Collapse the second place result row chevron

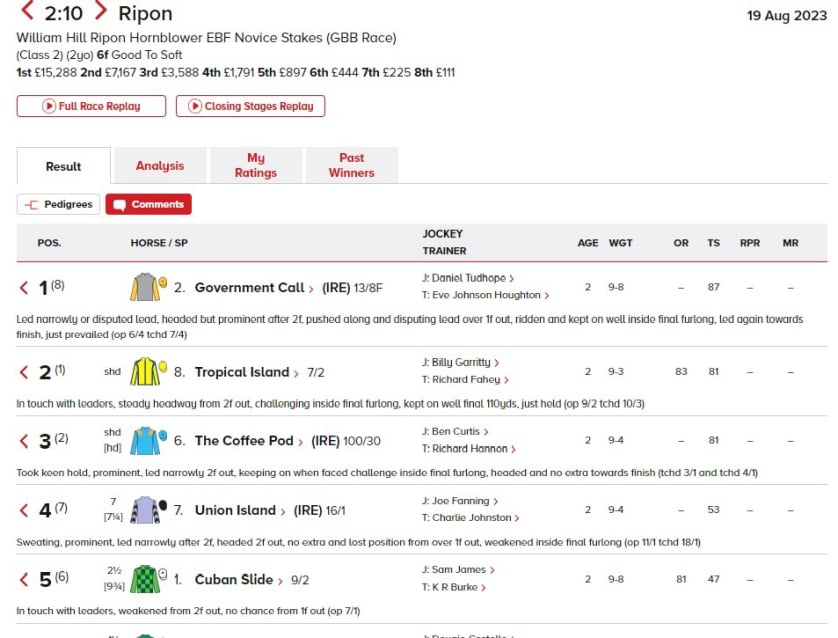click(x=25, y=373)
